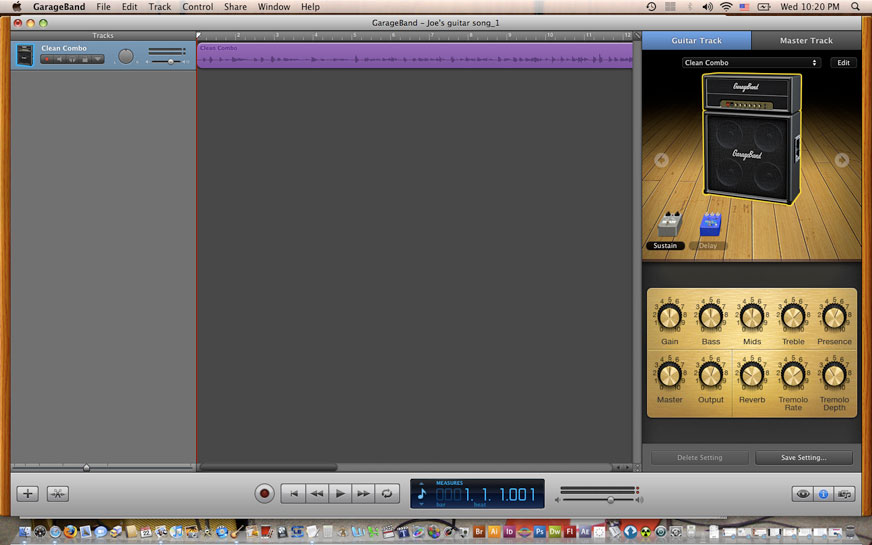872x545 pixels.
Task: Switch to the Master Track tab
Action: tap(806, 41)
